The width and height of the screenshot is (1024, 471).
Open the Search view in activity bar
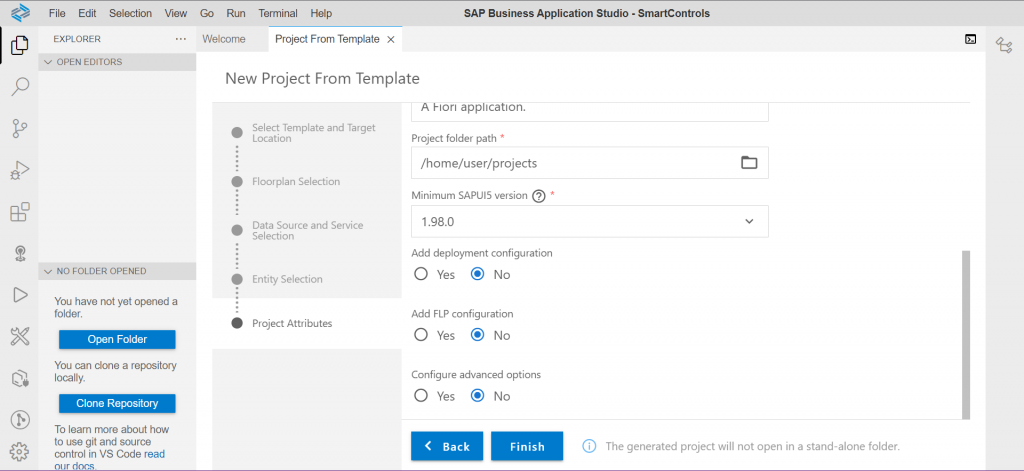(20, 86)
